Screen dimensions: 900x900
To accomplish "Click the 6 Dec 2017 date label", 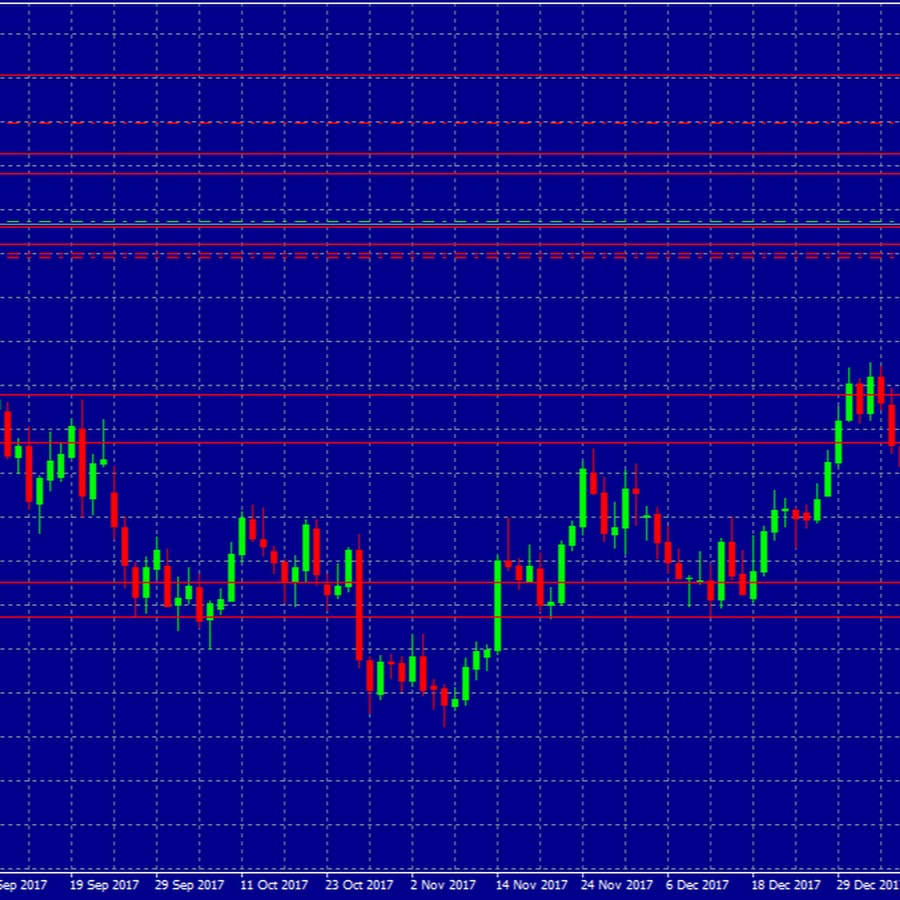I will point(697,885).
